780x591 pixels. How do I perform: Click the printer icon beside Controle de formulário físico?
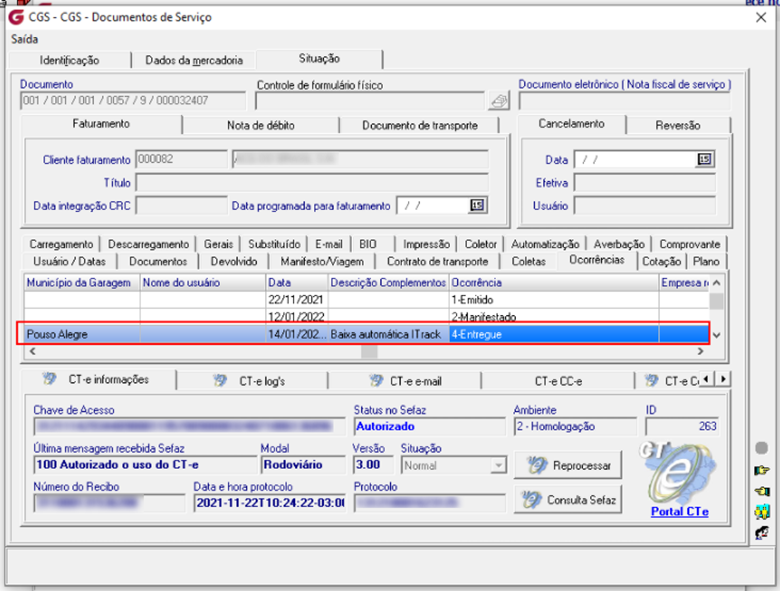point(499,101)
